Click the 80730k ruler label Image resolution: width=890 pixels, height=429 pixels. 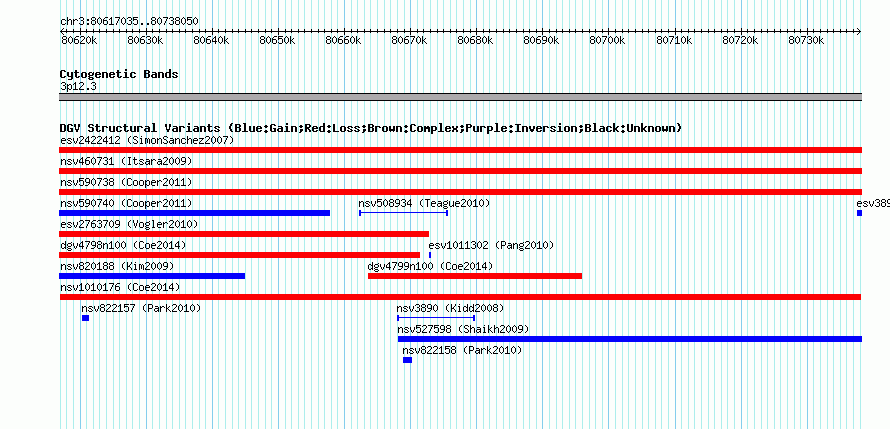click(805, 40)
